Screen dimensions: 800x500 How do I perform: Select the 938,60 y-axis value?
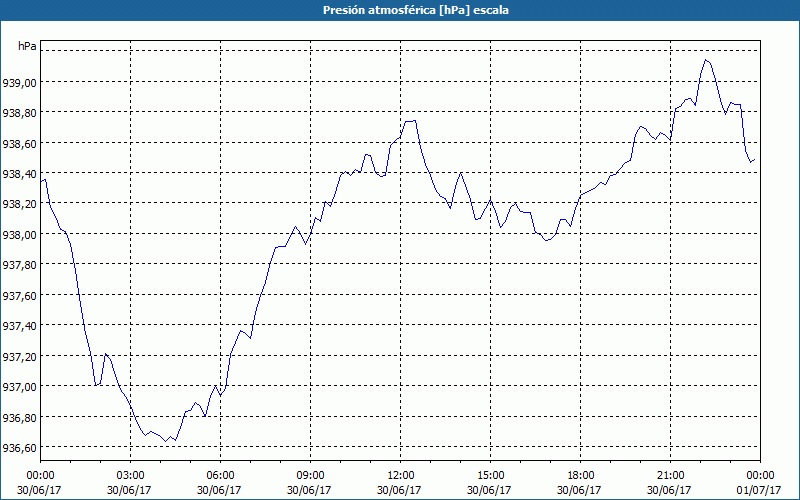tap(19, 144)
